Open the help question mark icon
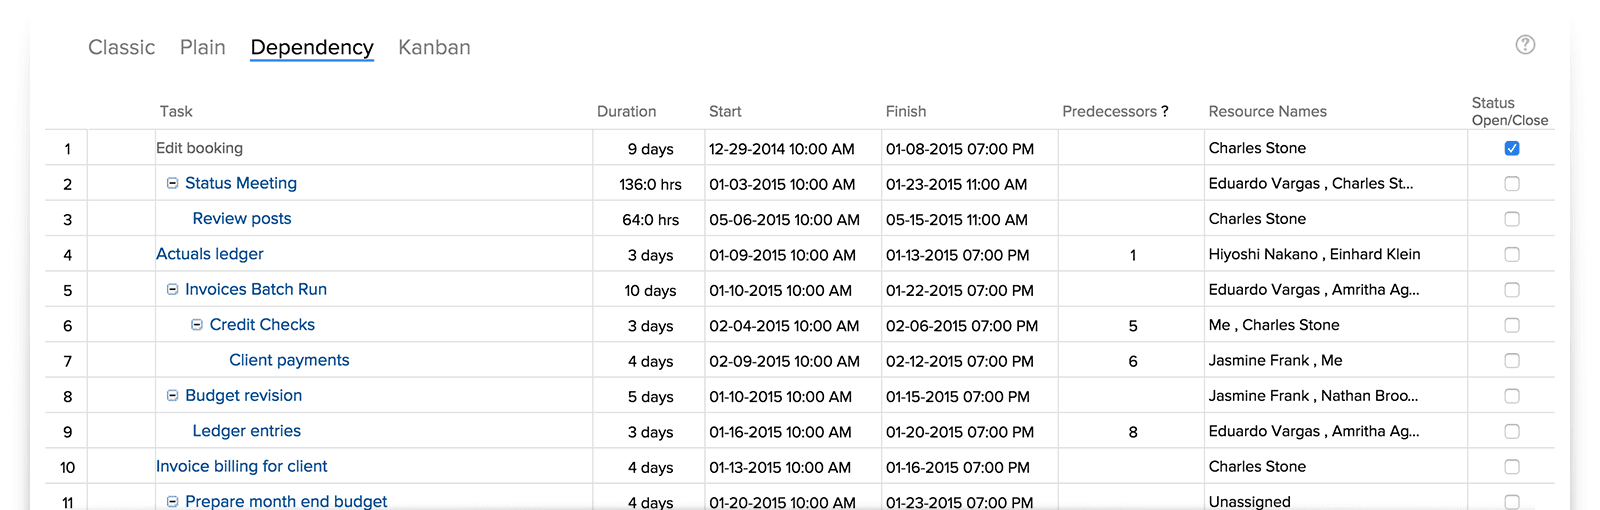 pos(1525,44)
